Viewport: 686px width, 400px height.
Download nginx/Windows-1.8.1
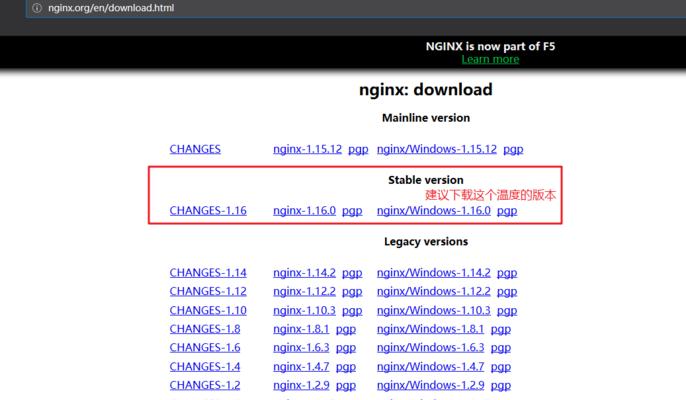point(430,329)
